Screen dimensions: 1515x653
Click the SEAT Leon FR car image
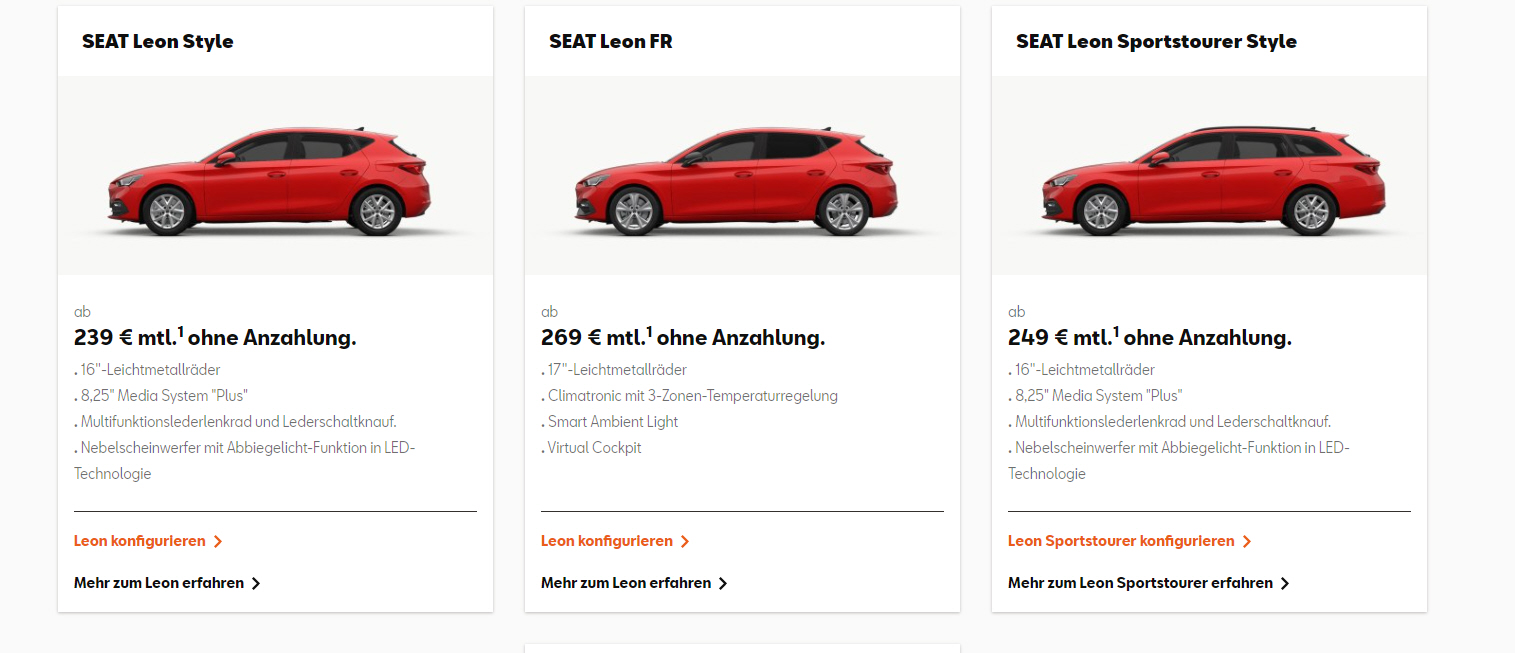[742, 176]
